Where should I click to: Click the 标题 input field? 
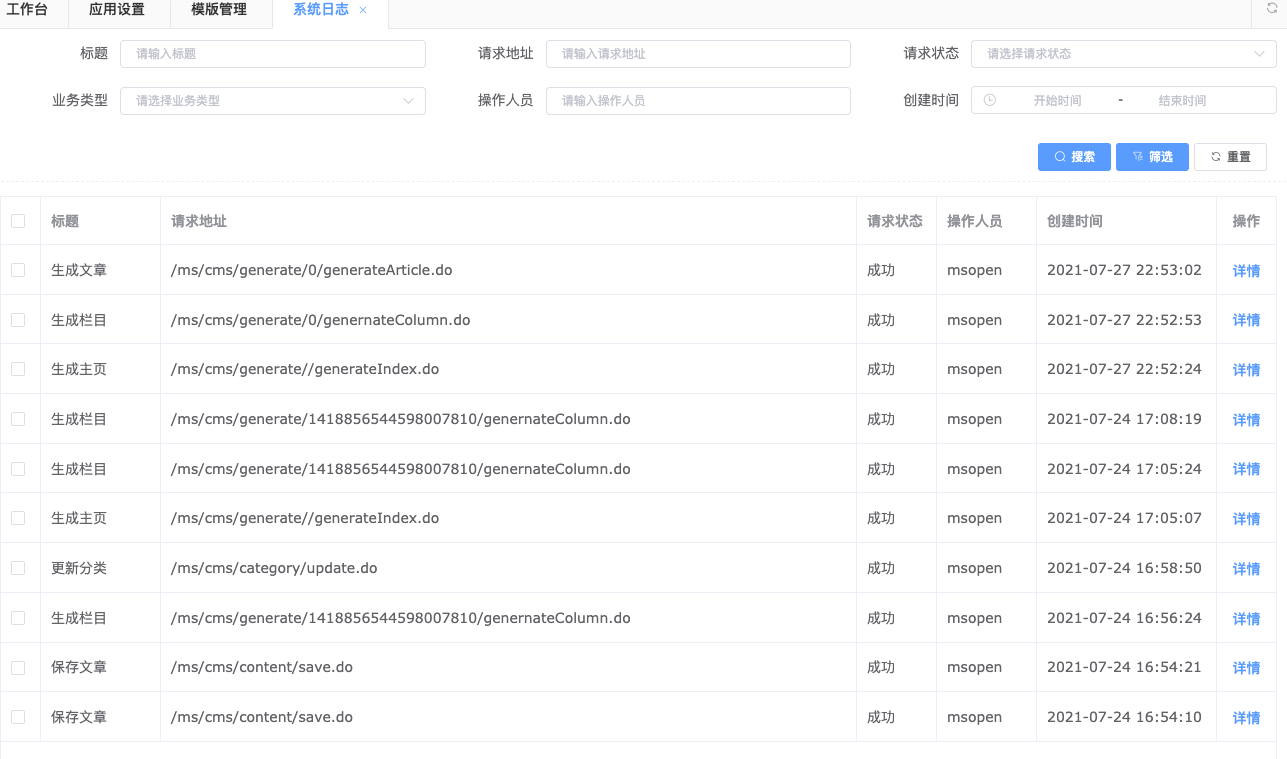[x=272, y=54]
